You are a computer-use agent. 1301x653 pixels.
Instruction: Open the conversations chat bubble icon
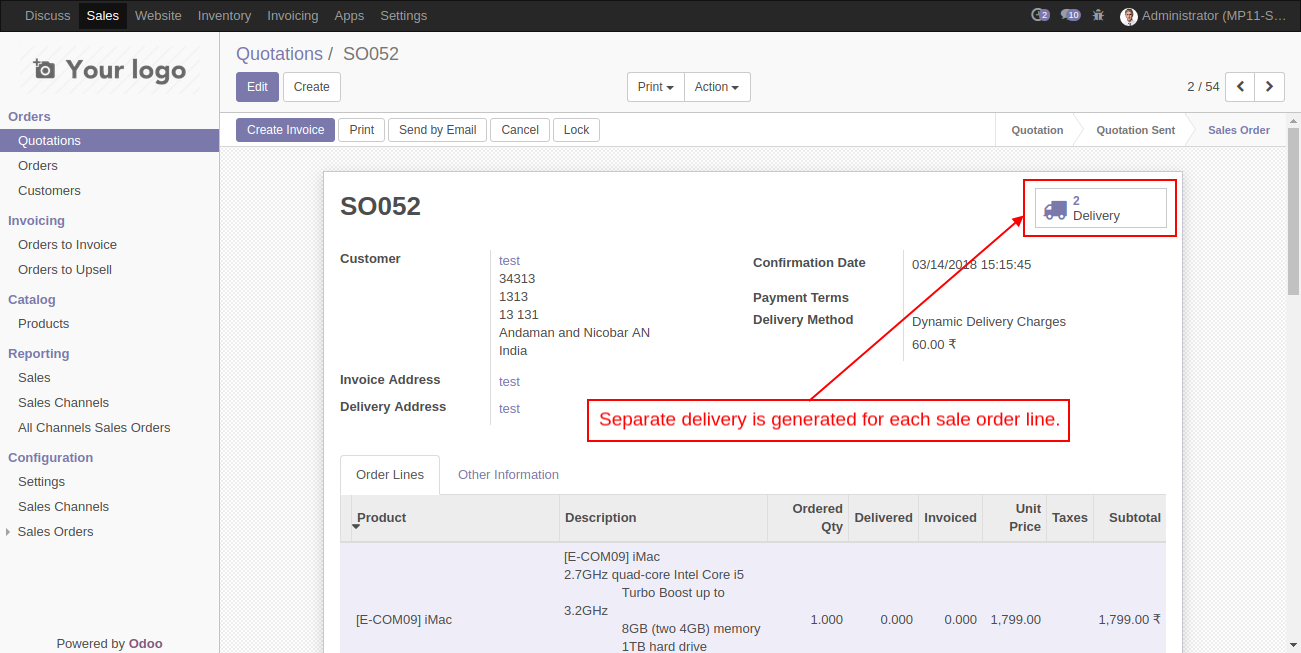[1071, 15]
